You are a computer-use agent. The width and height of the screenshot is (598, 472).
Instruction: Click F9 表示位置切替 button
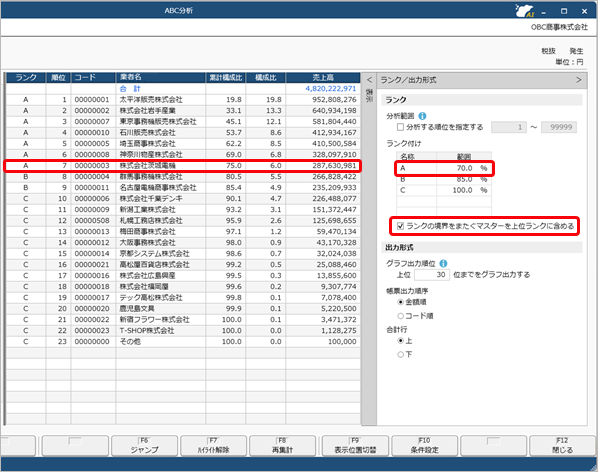355,446
